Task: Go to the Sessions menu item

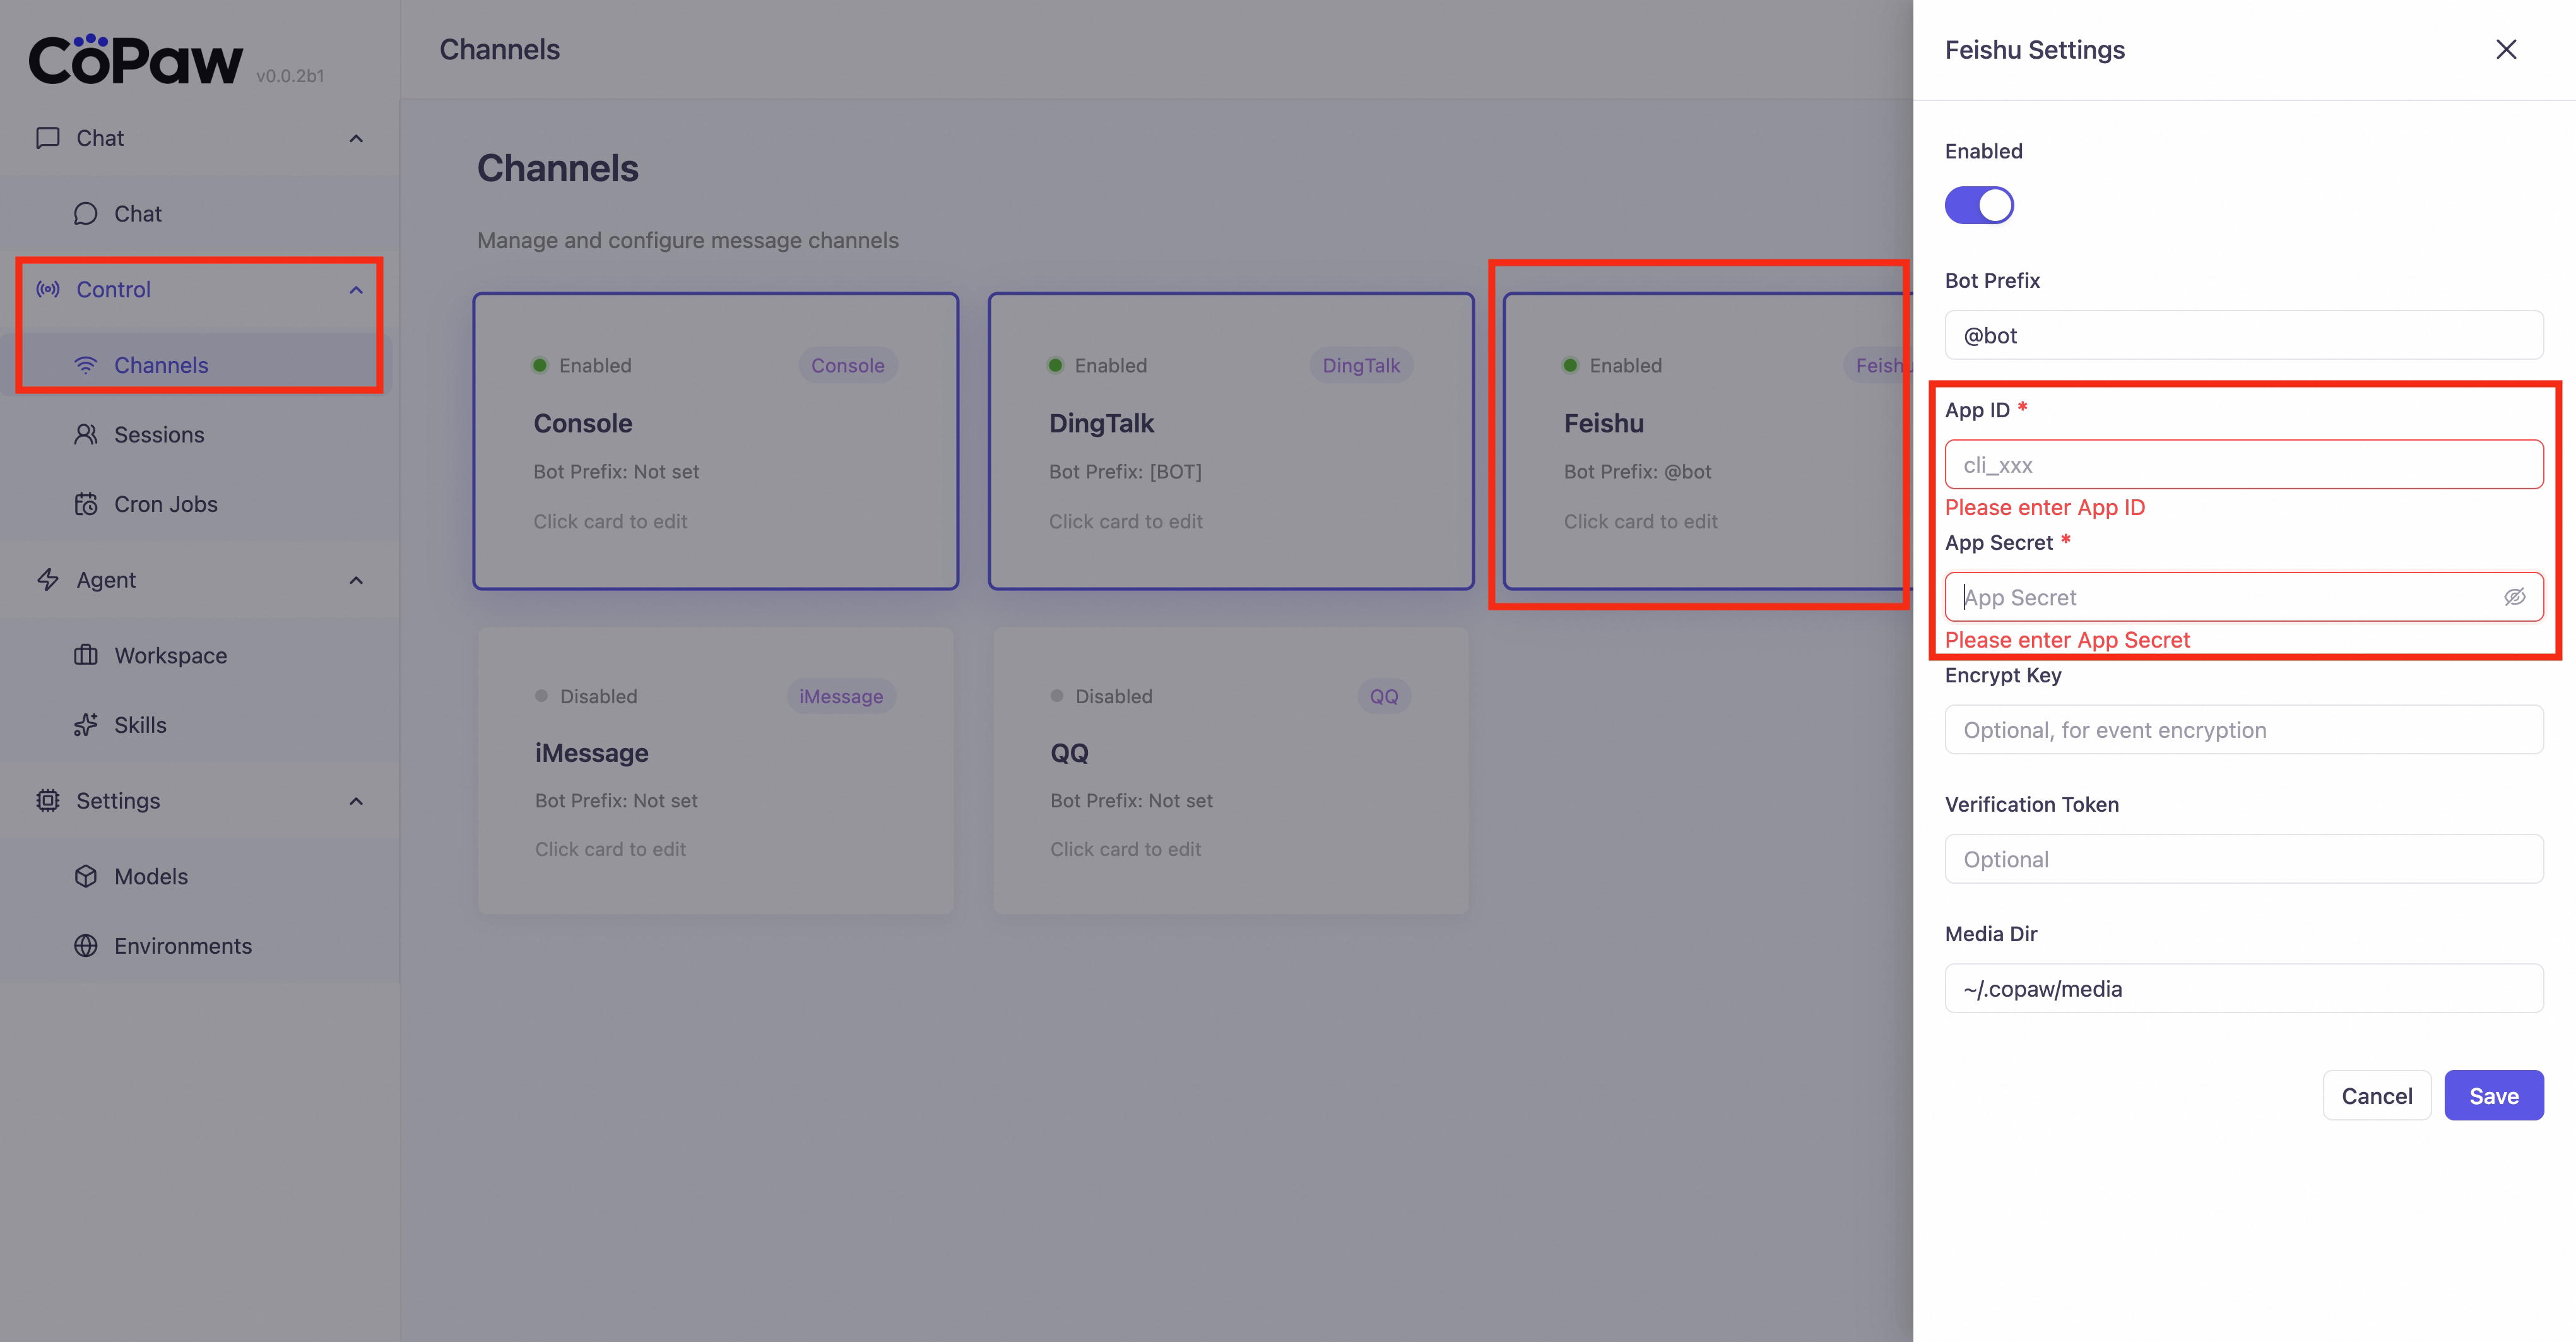Action: [x=159, y=434]
